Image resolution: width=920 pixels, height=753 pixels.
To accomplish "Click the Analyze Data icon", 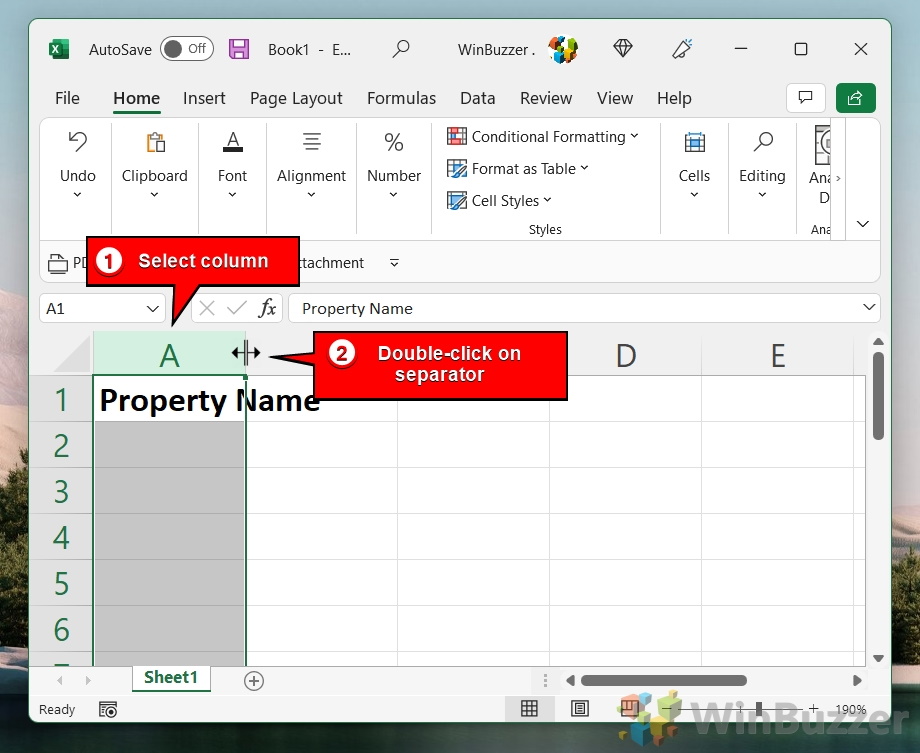I will pyautogui.click(x=822, y=146).
